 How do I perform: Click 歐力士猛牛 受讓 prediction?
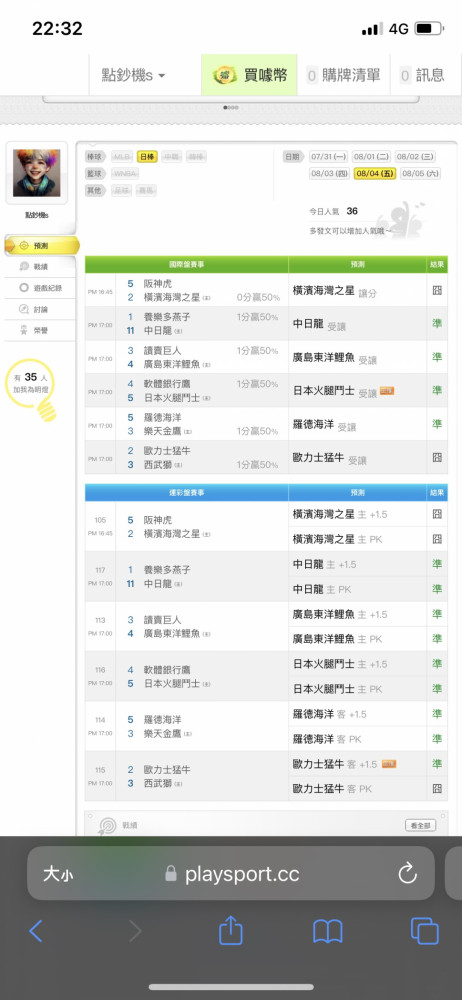330,458
